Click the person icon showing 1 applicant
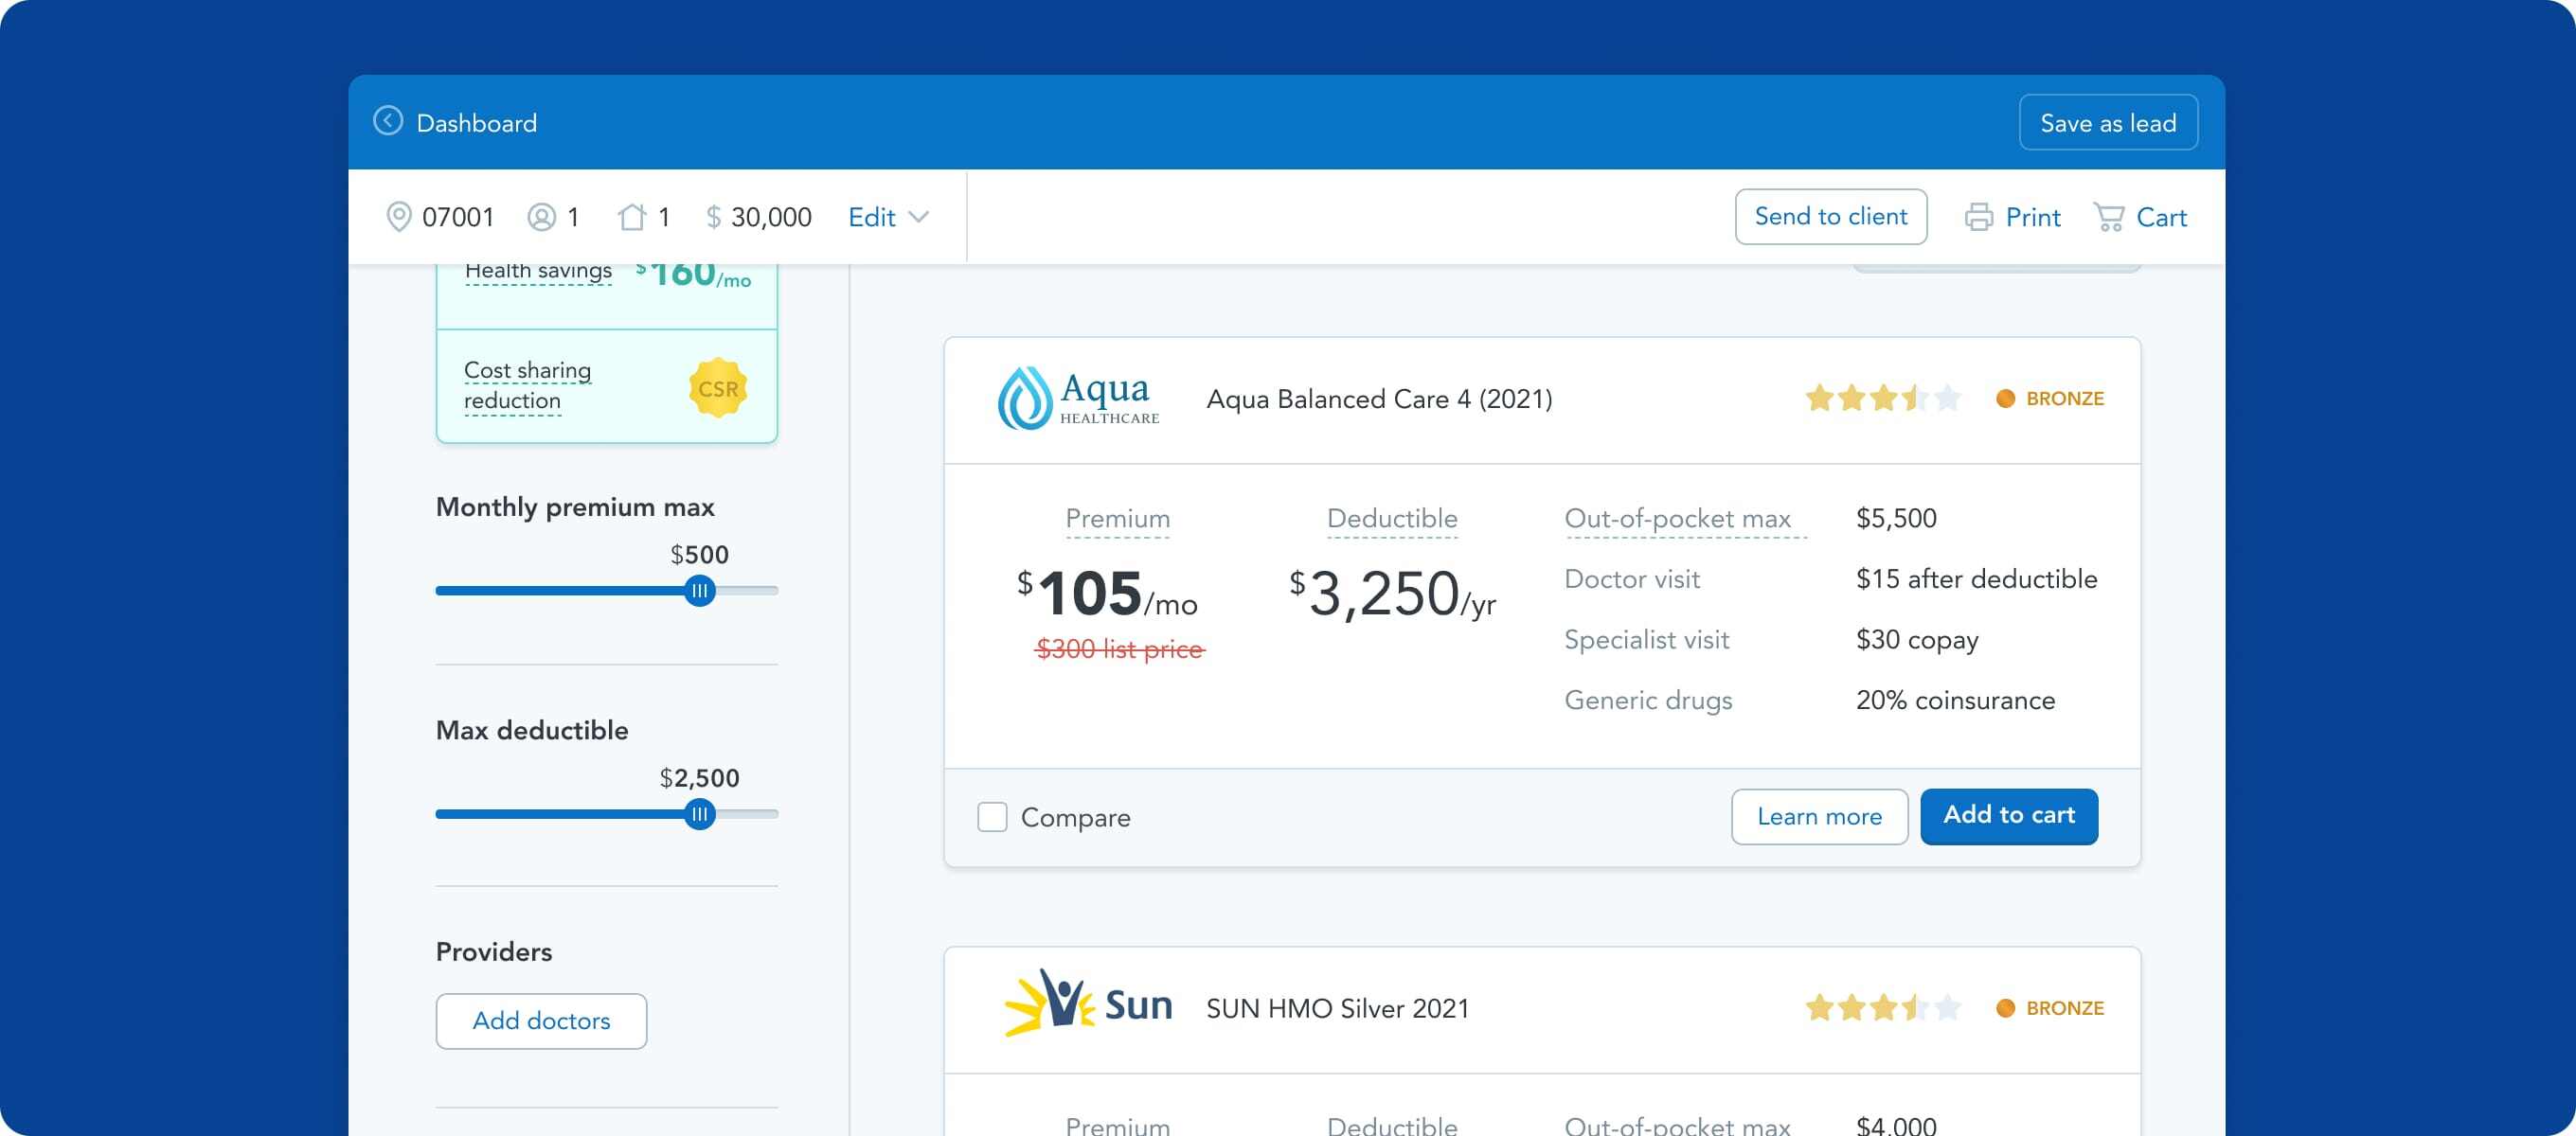This screenshot has width=2576, height=1136. [x=541, y=216]
